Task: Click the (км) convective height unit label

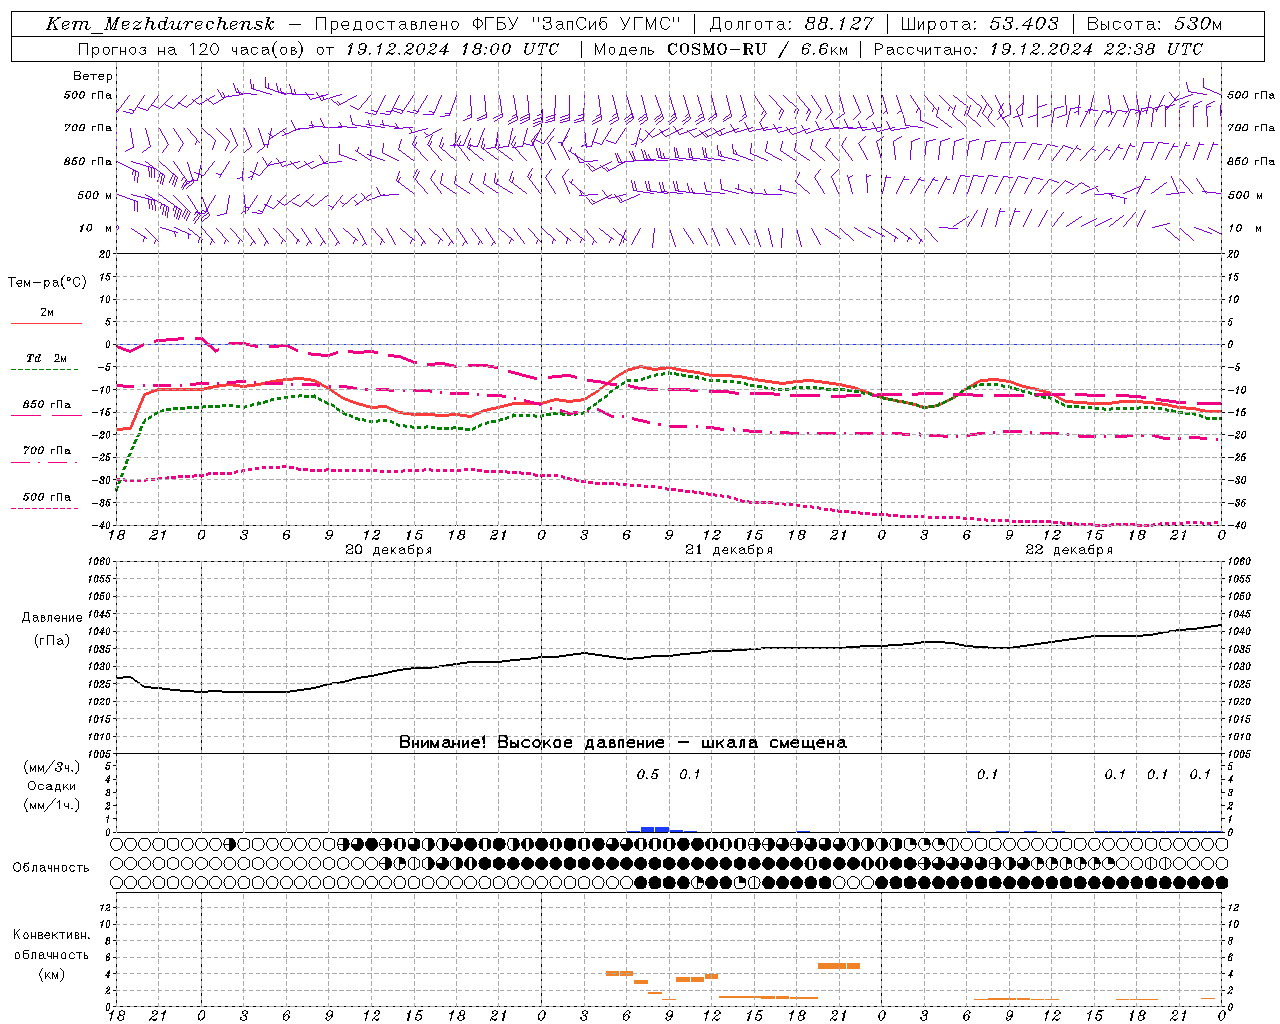Action: pyautogui.click(x=51, y=974)
